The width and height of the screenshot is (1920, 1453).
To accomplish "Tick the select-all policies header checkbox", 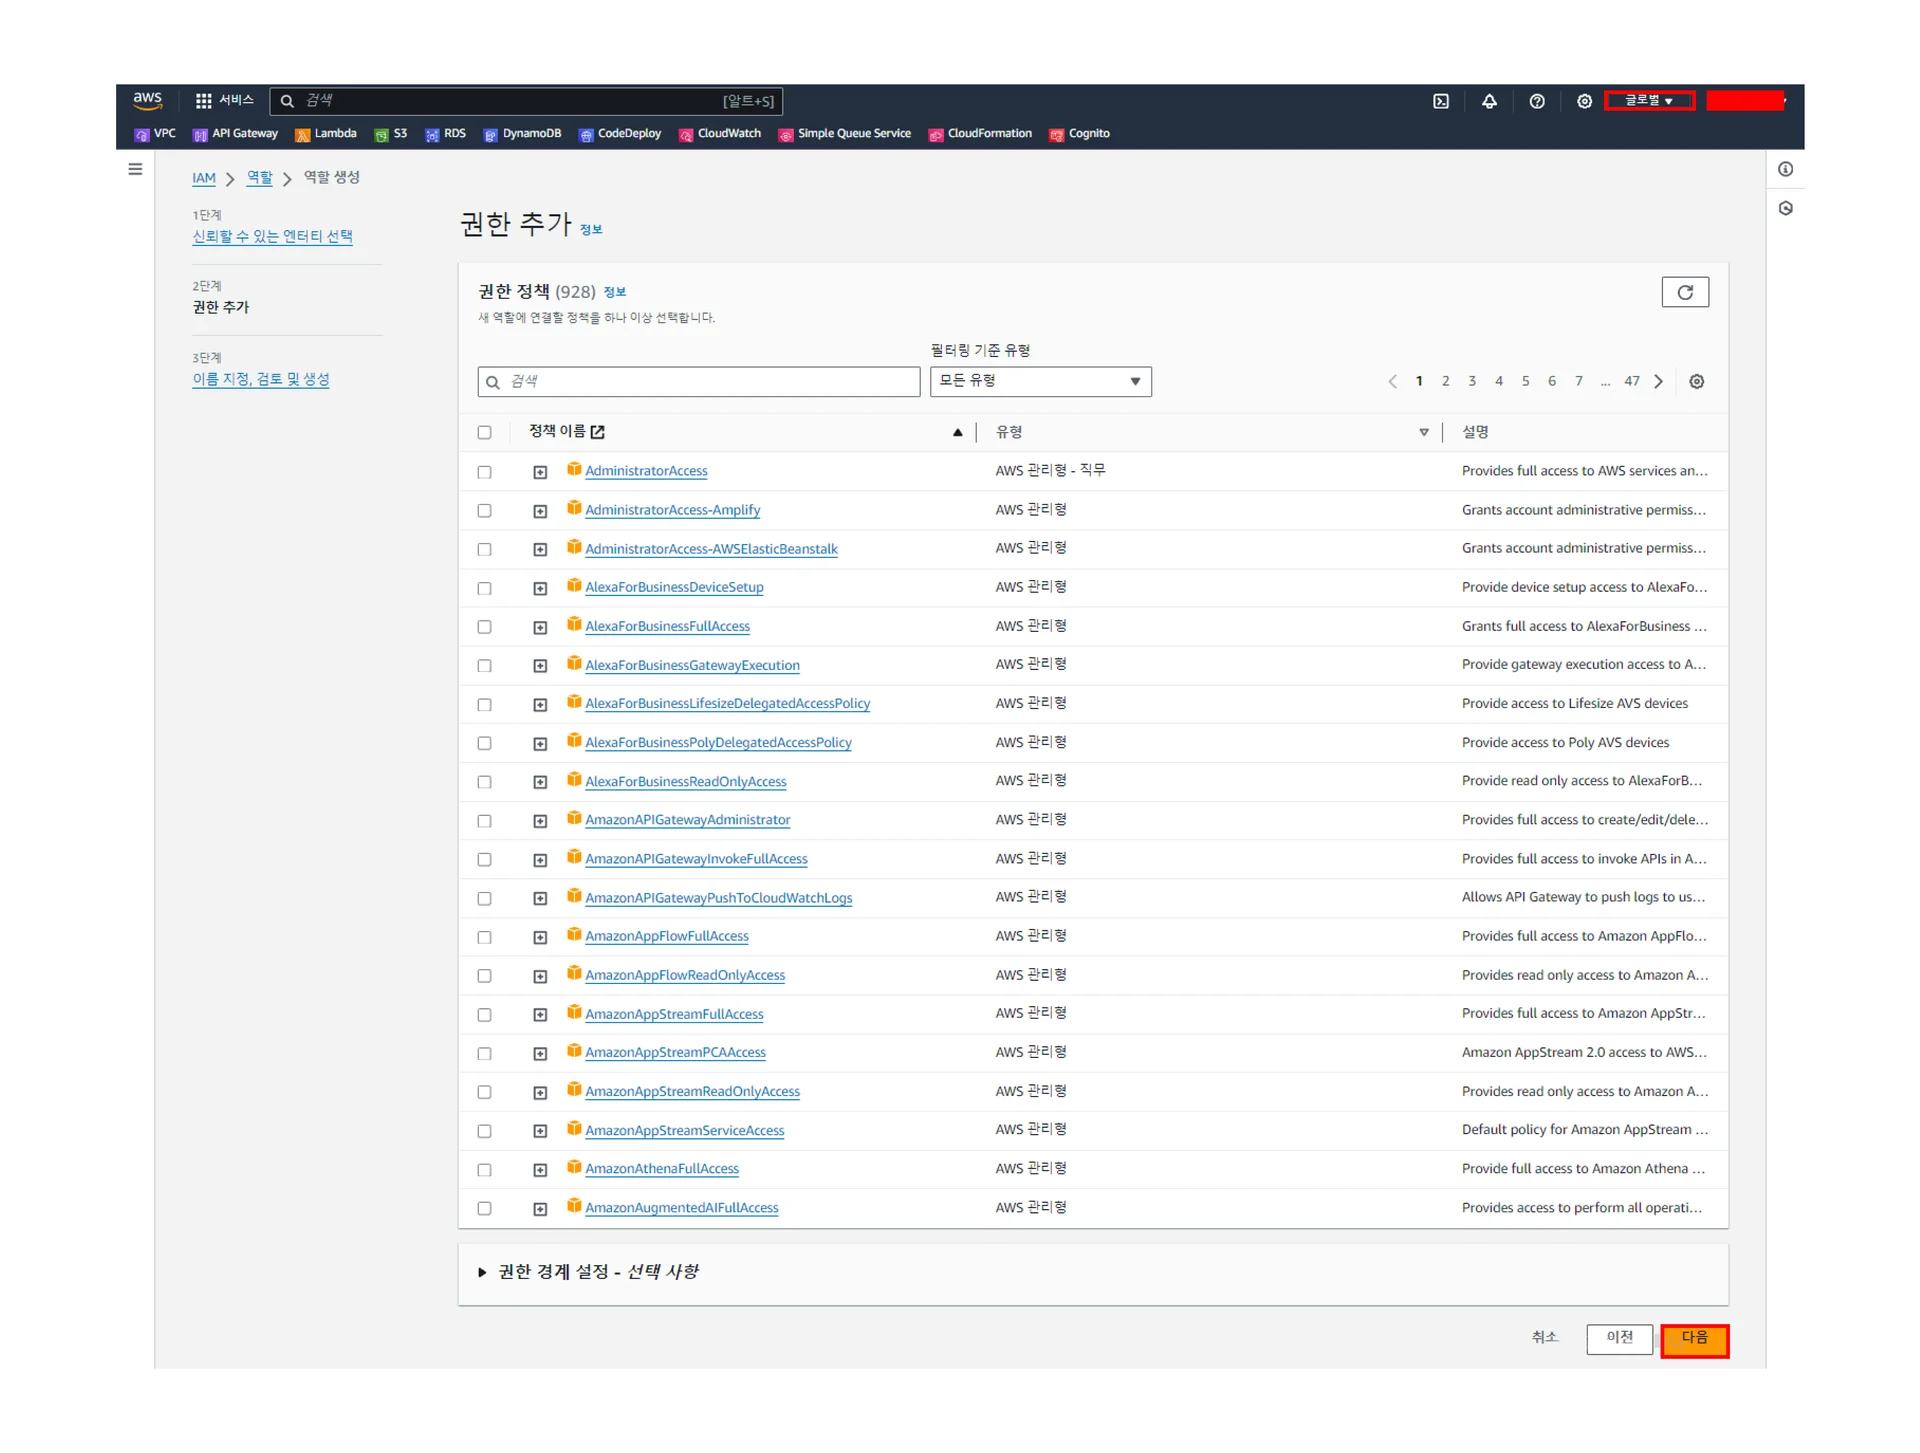I will click(x=485, y=433).
